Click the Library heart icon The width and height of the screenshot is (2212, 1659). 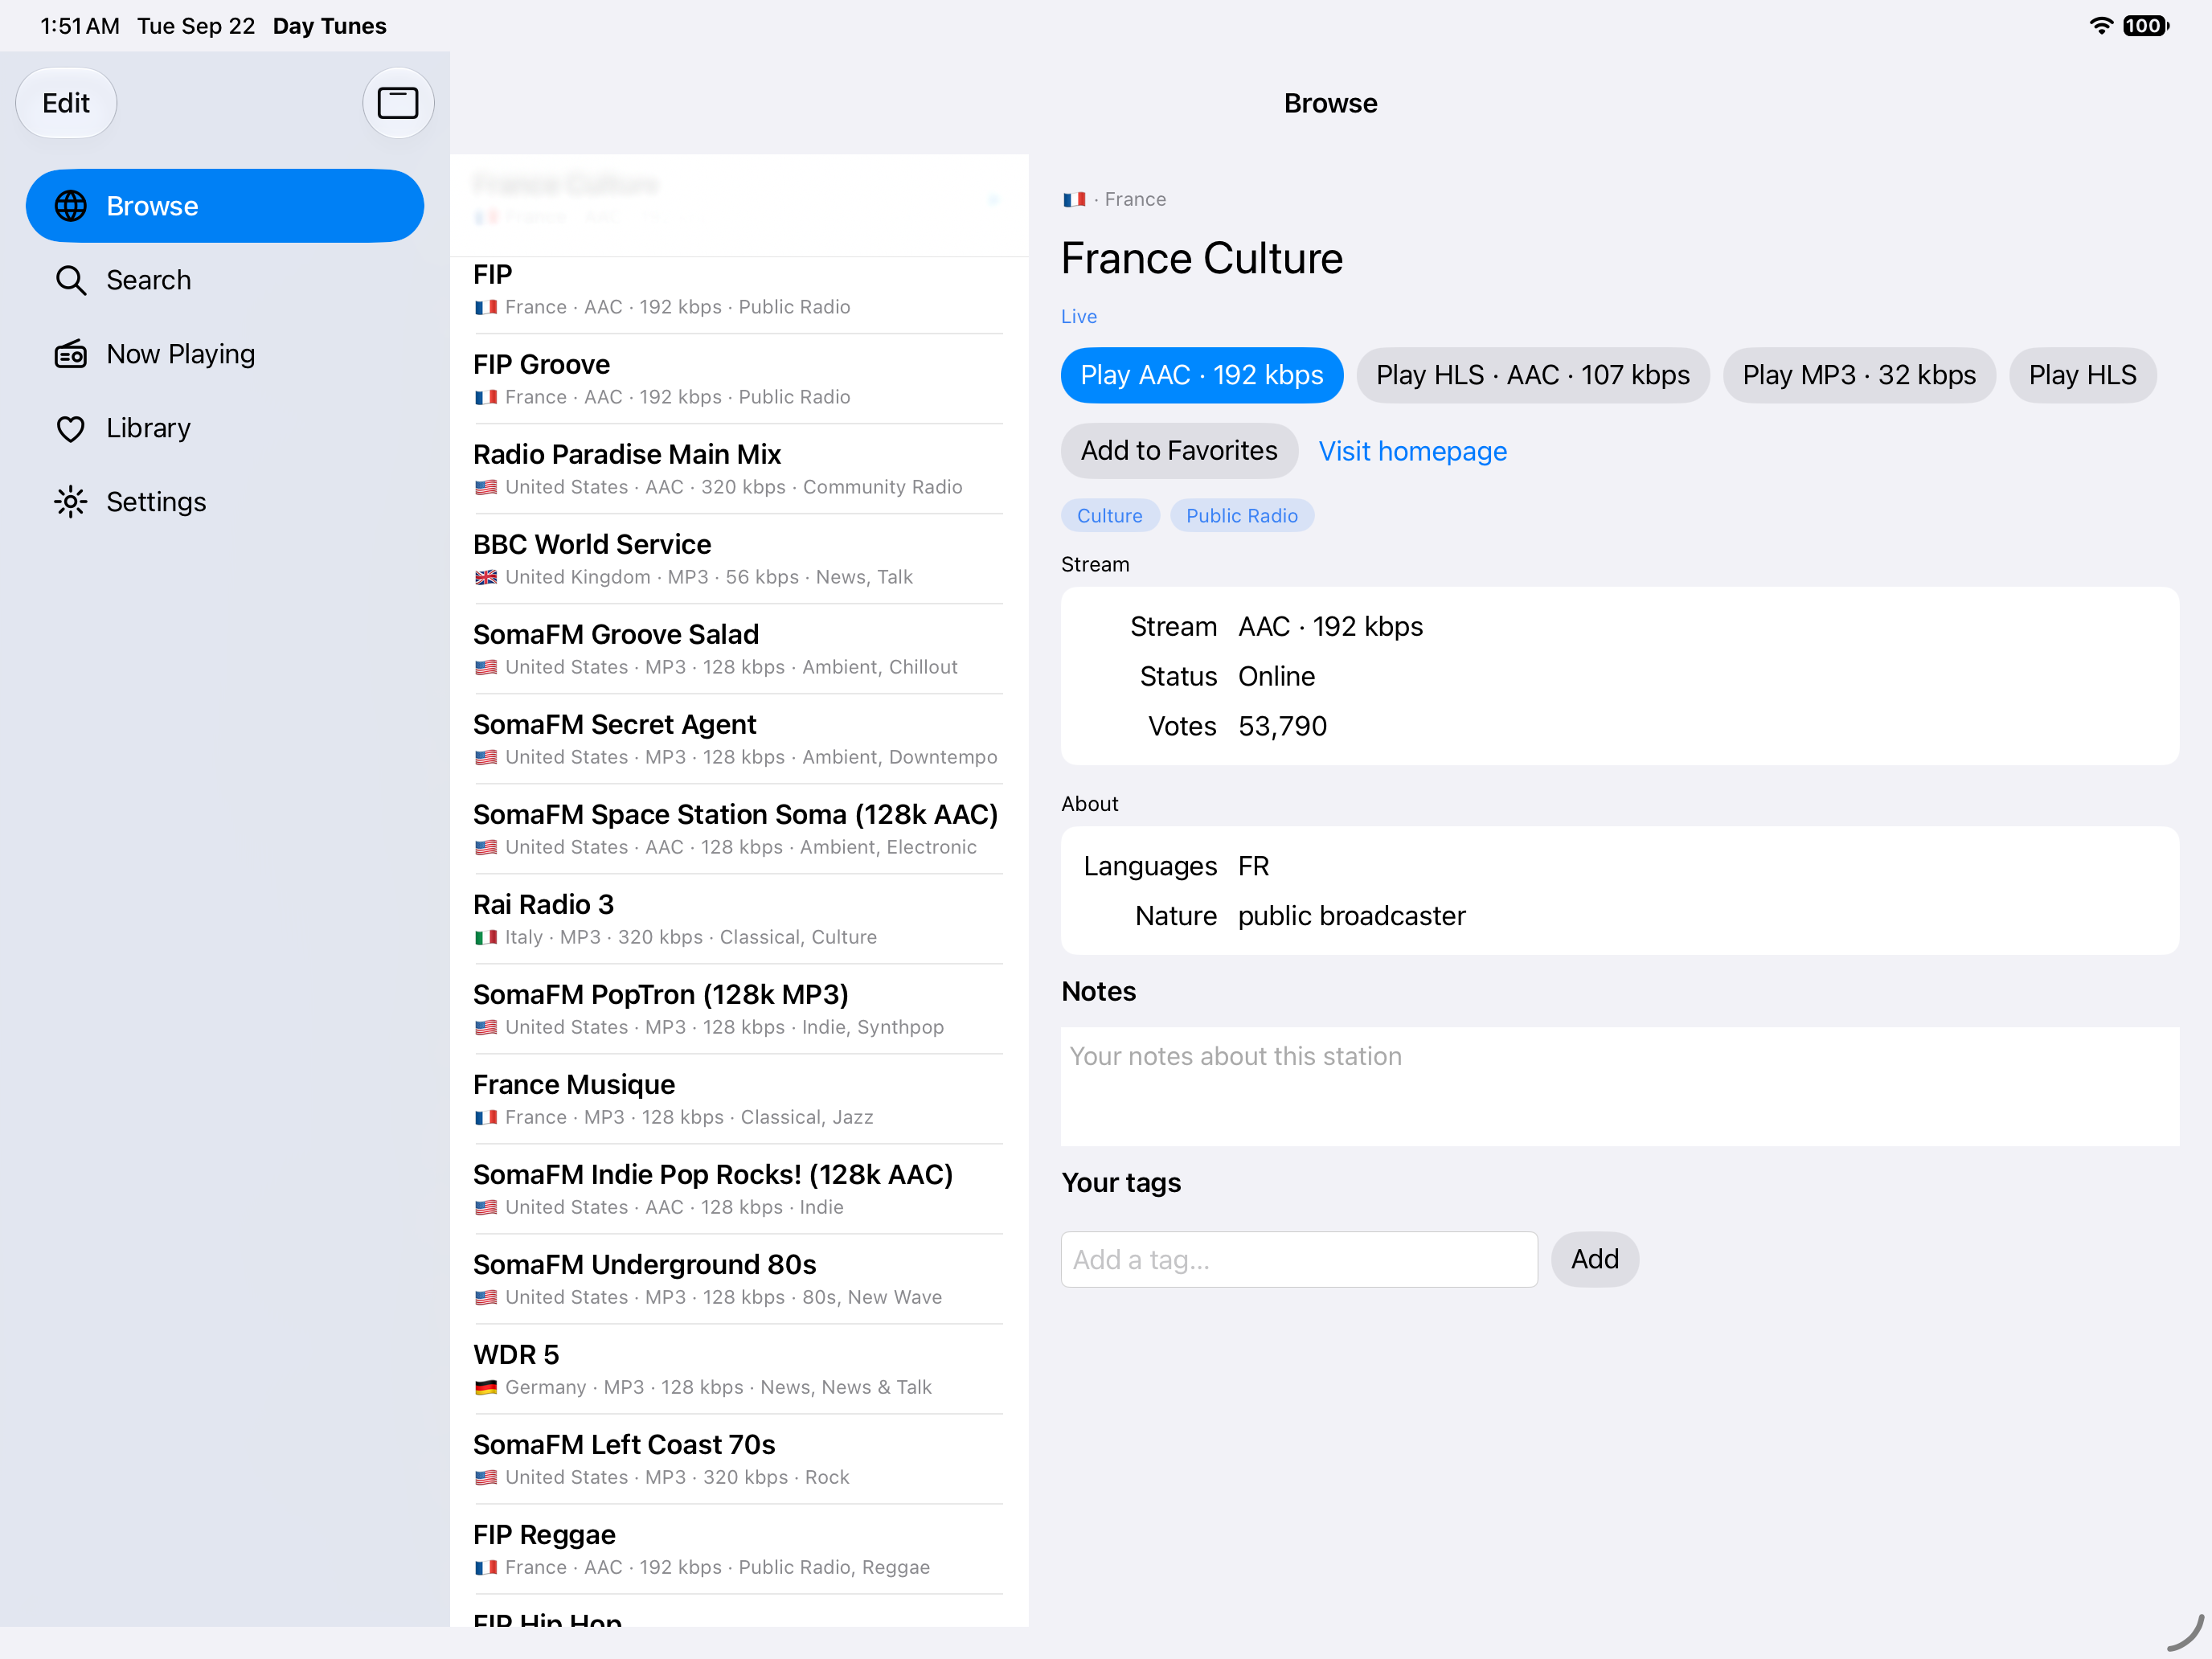70,428
